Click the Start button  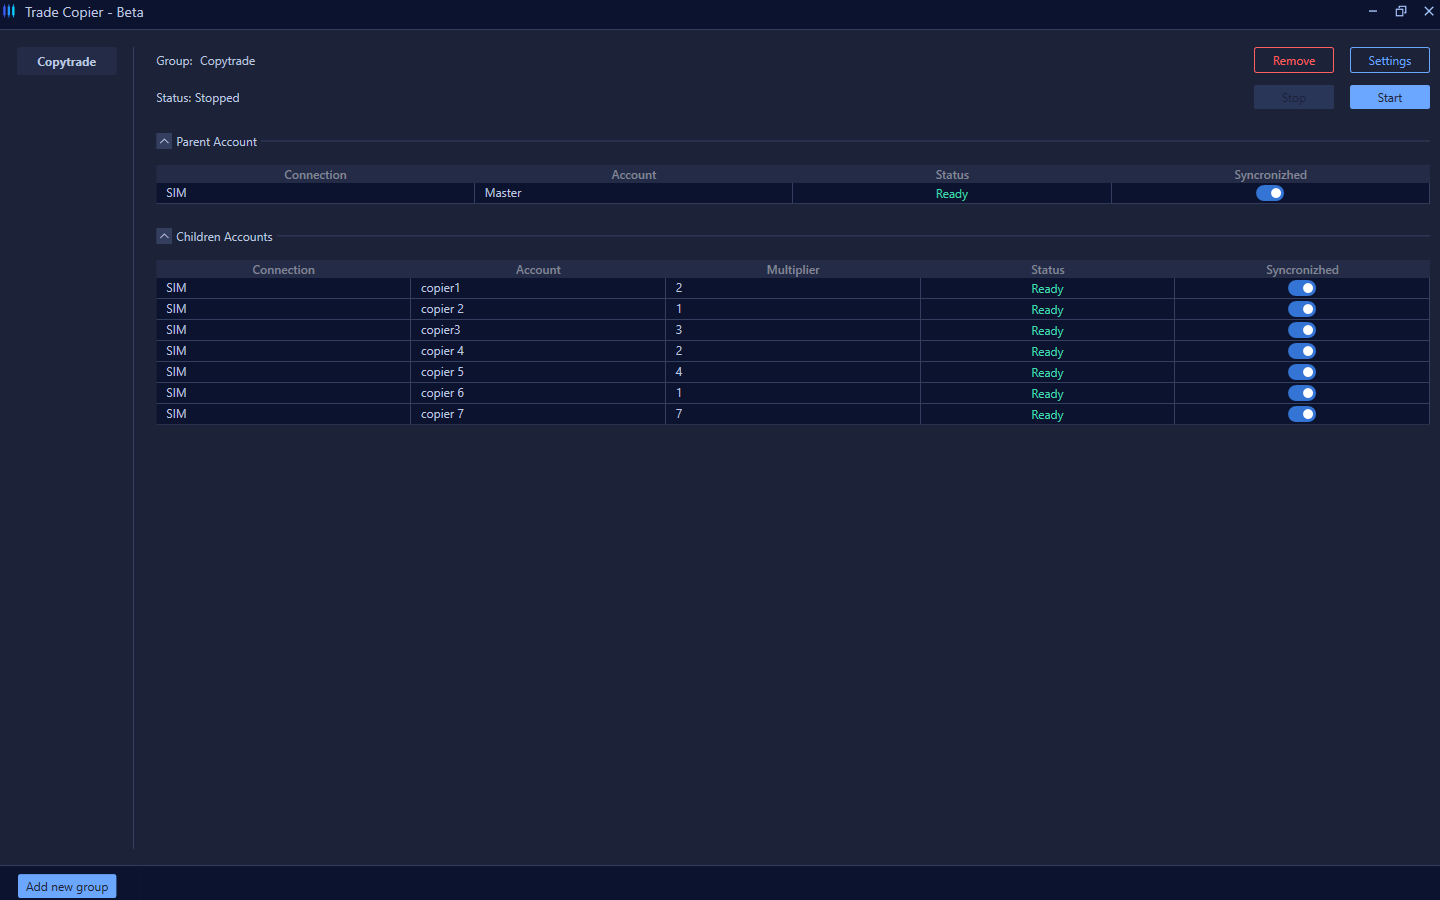click(1389, 98)
